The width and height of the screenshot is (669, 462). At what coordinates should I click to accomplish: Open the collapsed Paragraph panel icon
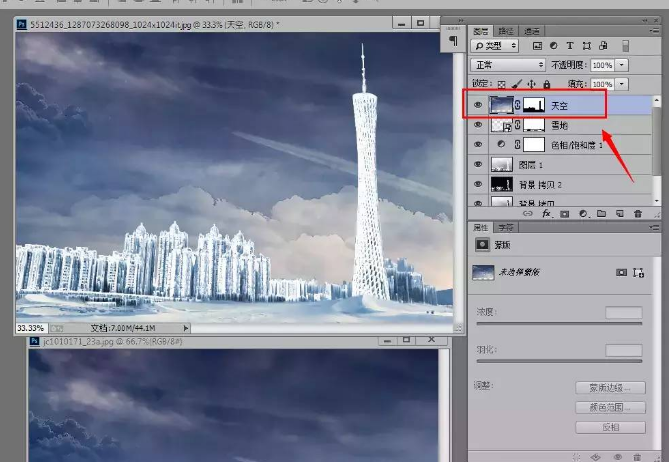[x=453, y=41]
